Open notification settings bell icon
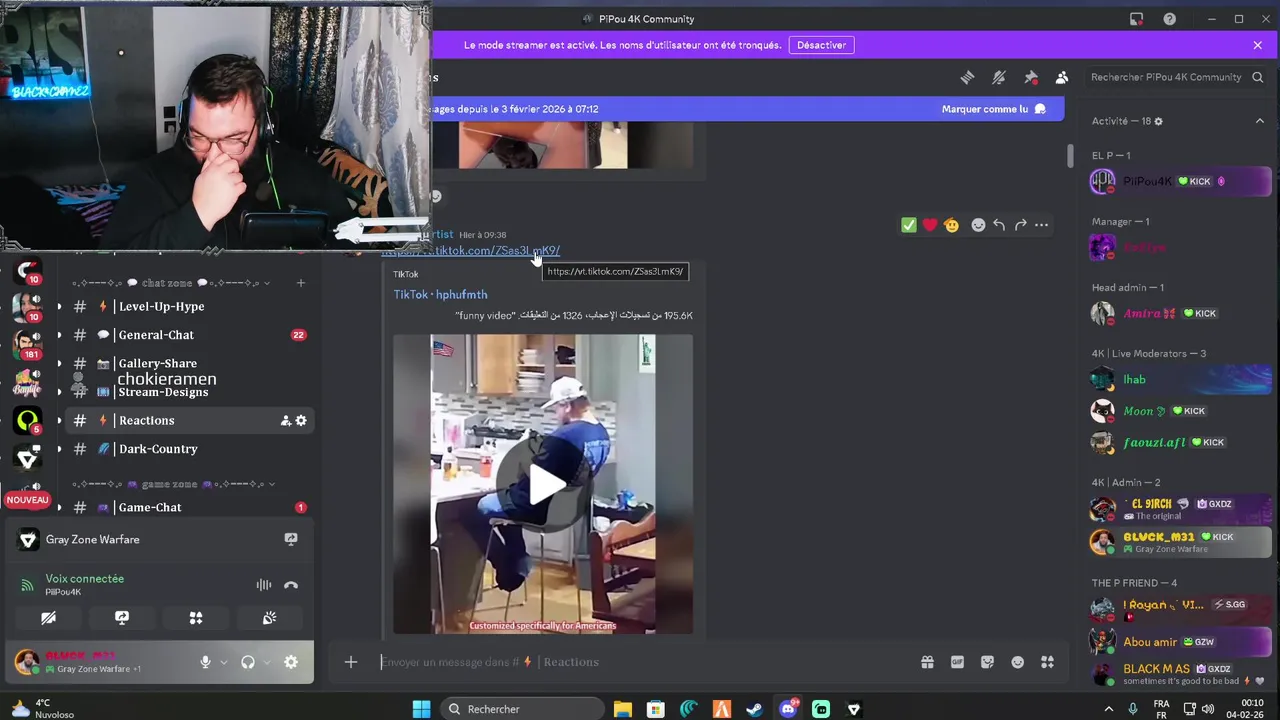Screen dimensions: 1280x720 [998, 77]
